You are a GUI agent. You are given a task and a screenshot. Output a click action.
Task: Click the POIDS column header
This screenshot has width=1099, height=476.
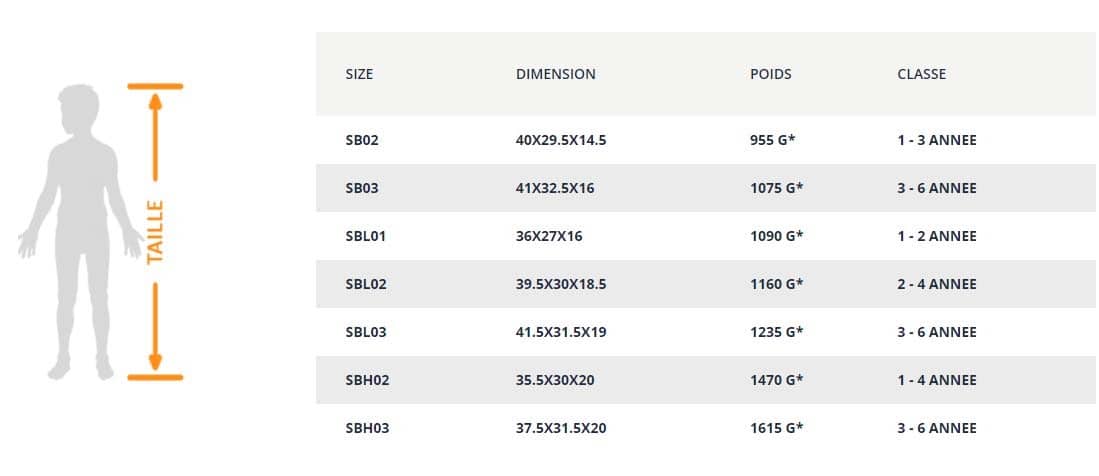[x=770, y=74]
